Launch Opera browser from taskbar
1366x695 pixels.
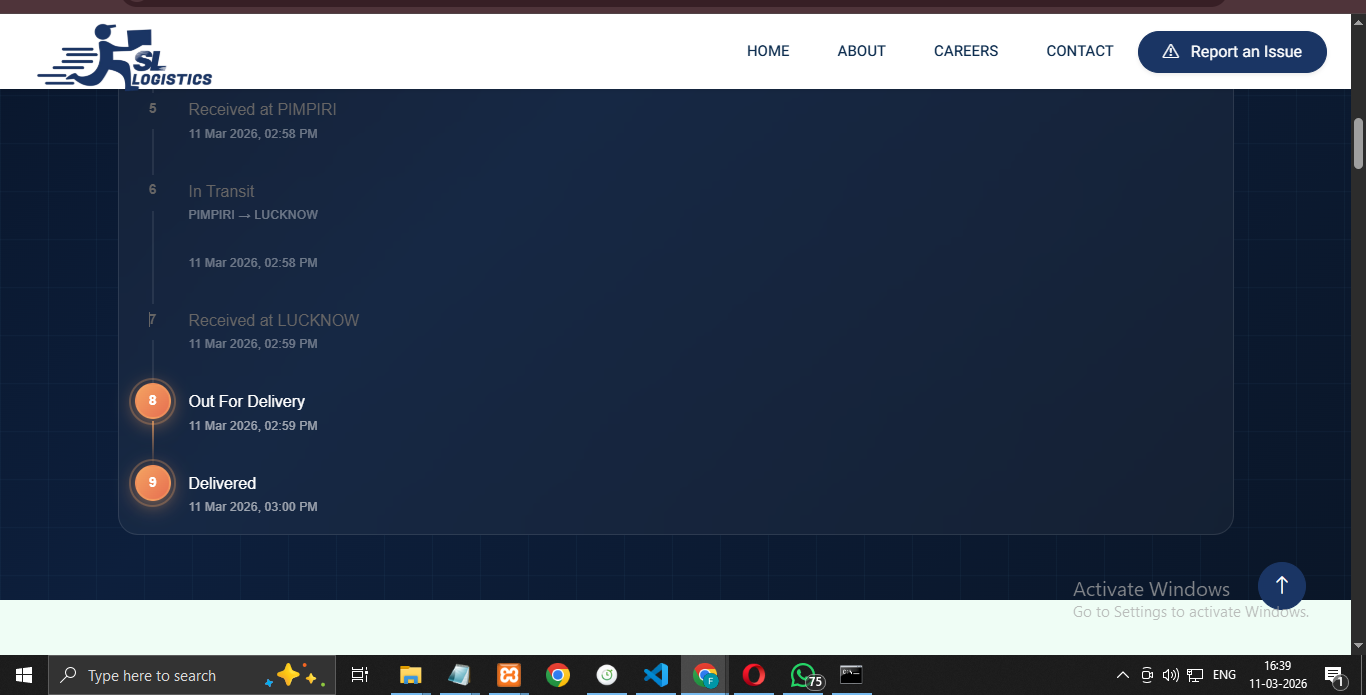(753, 675)
